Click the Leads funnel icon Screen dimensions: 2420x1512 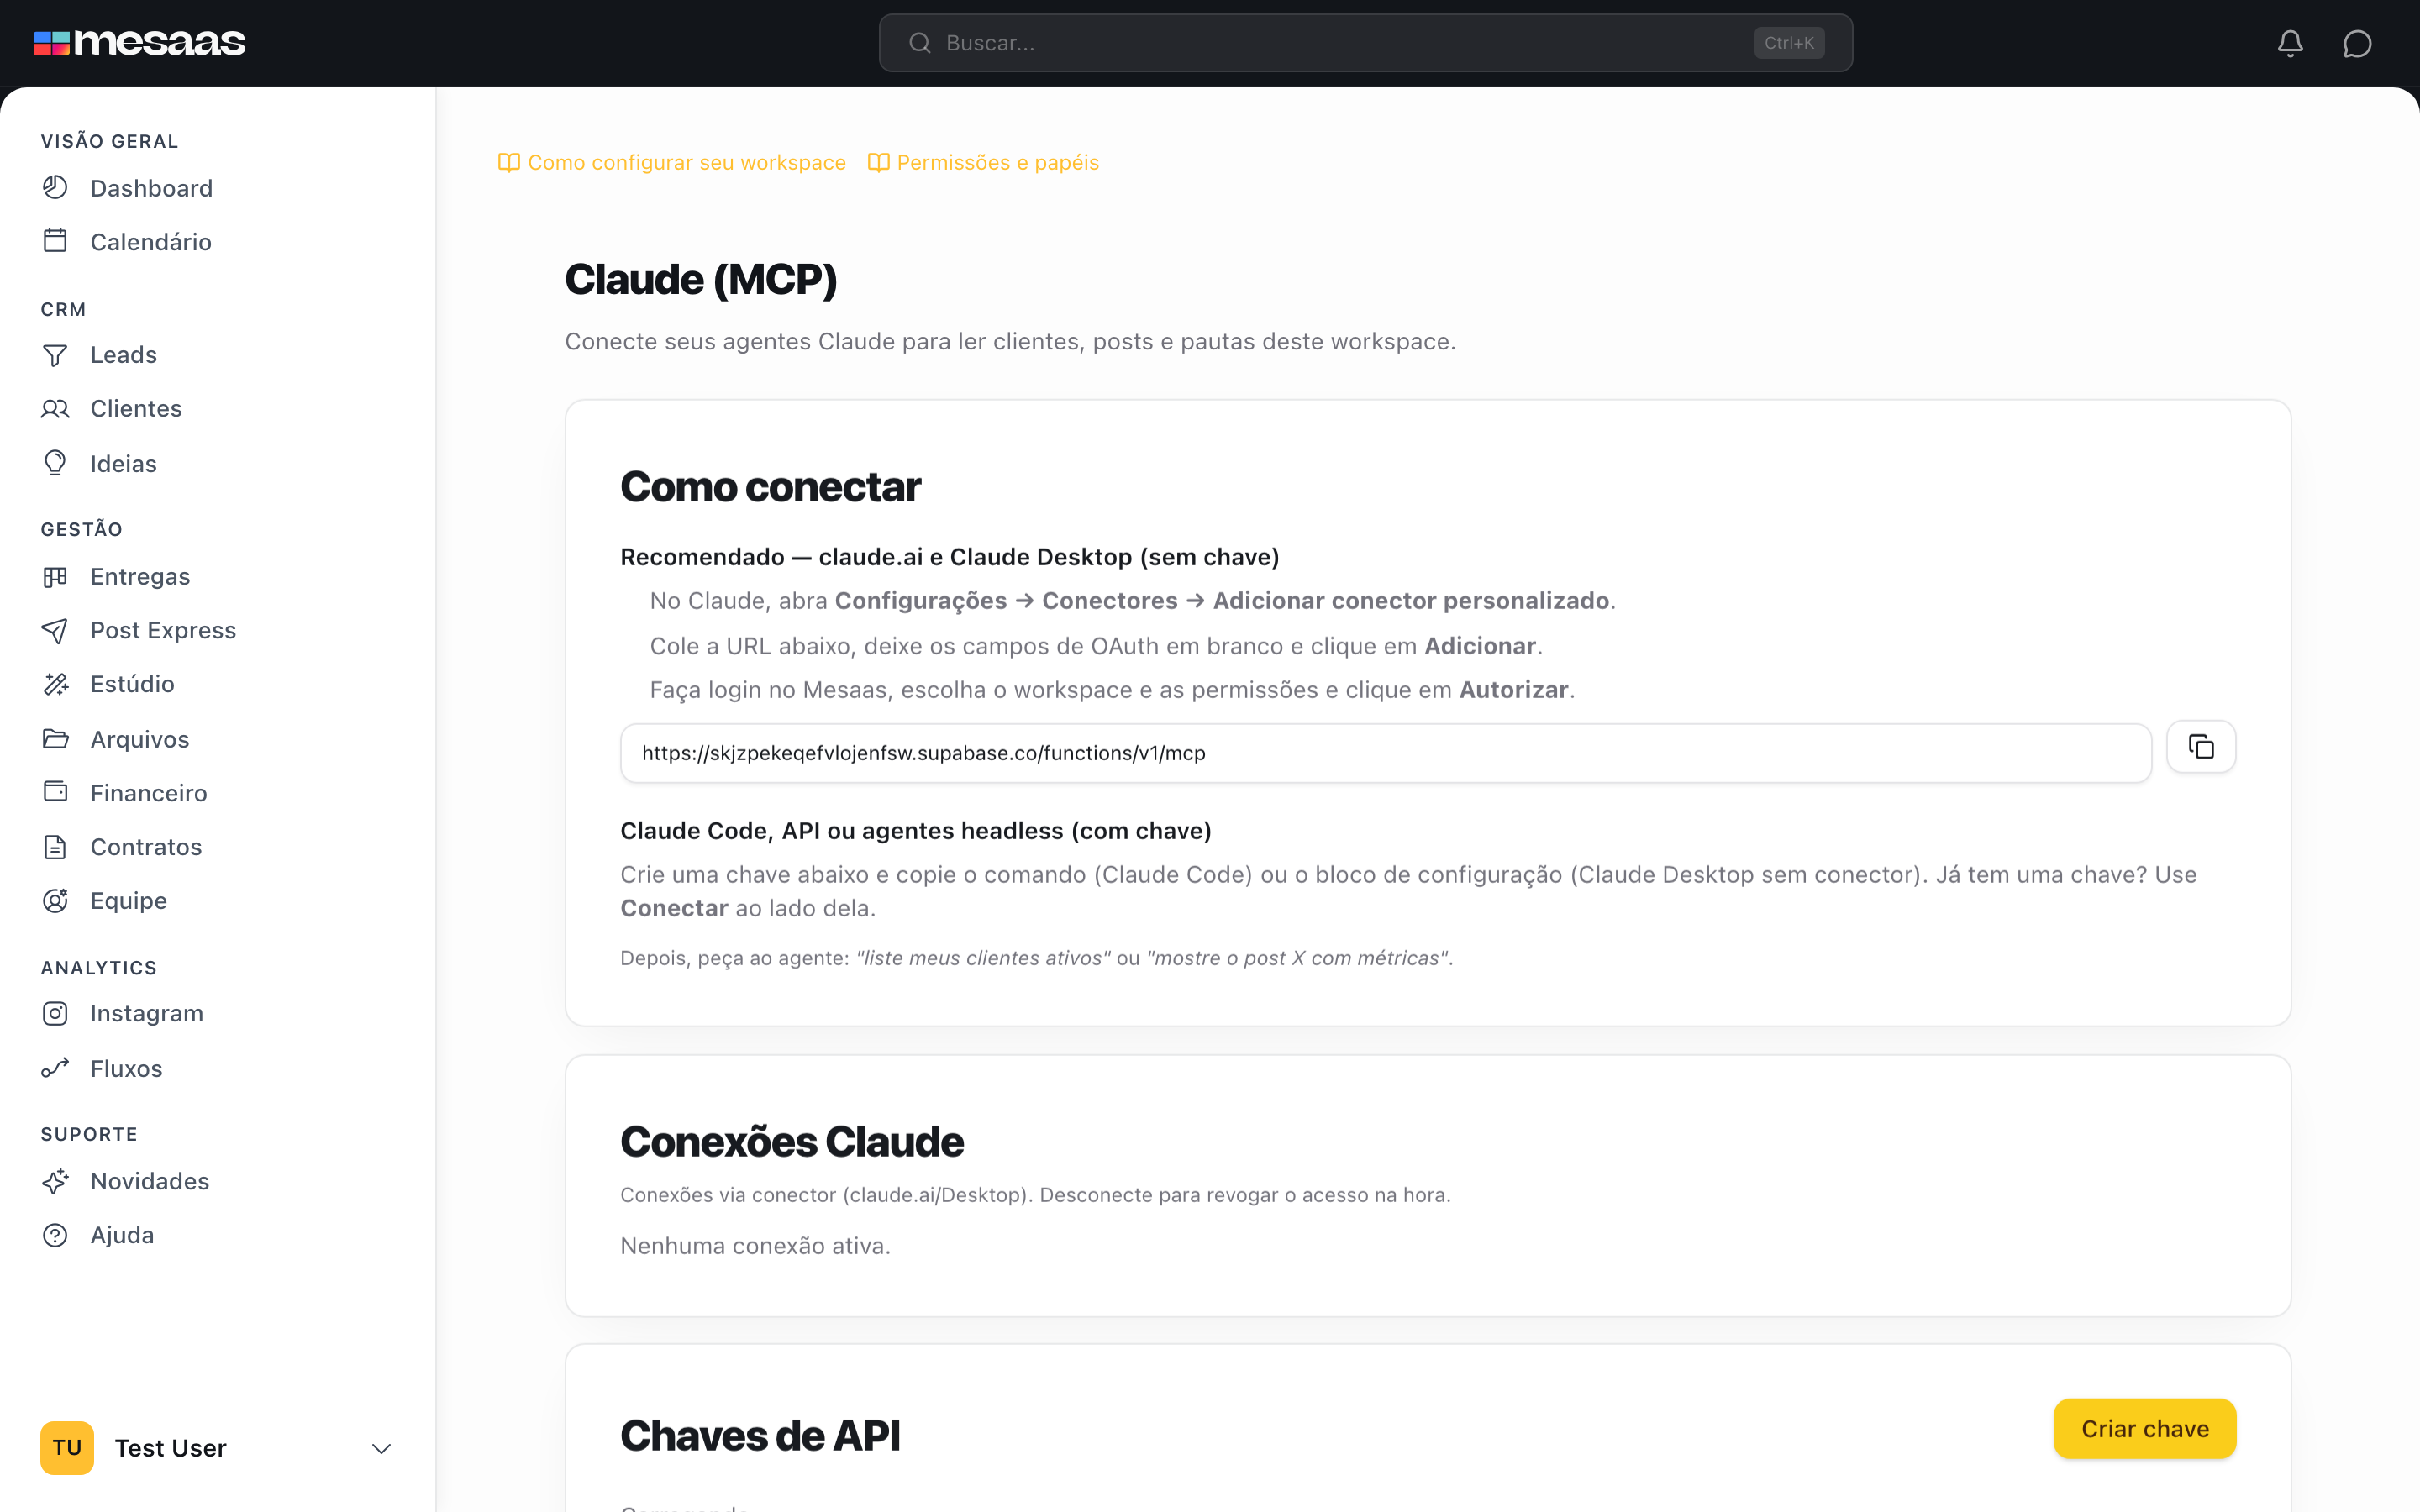[55, 355]
